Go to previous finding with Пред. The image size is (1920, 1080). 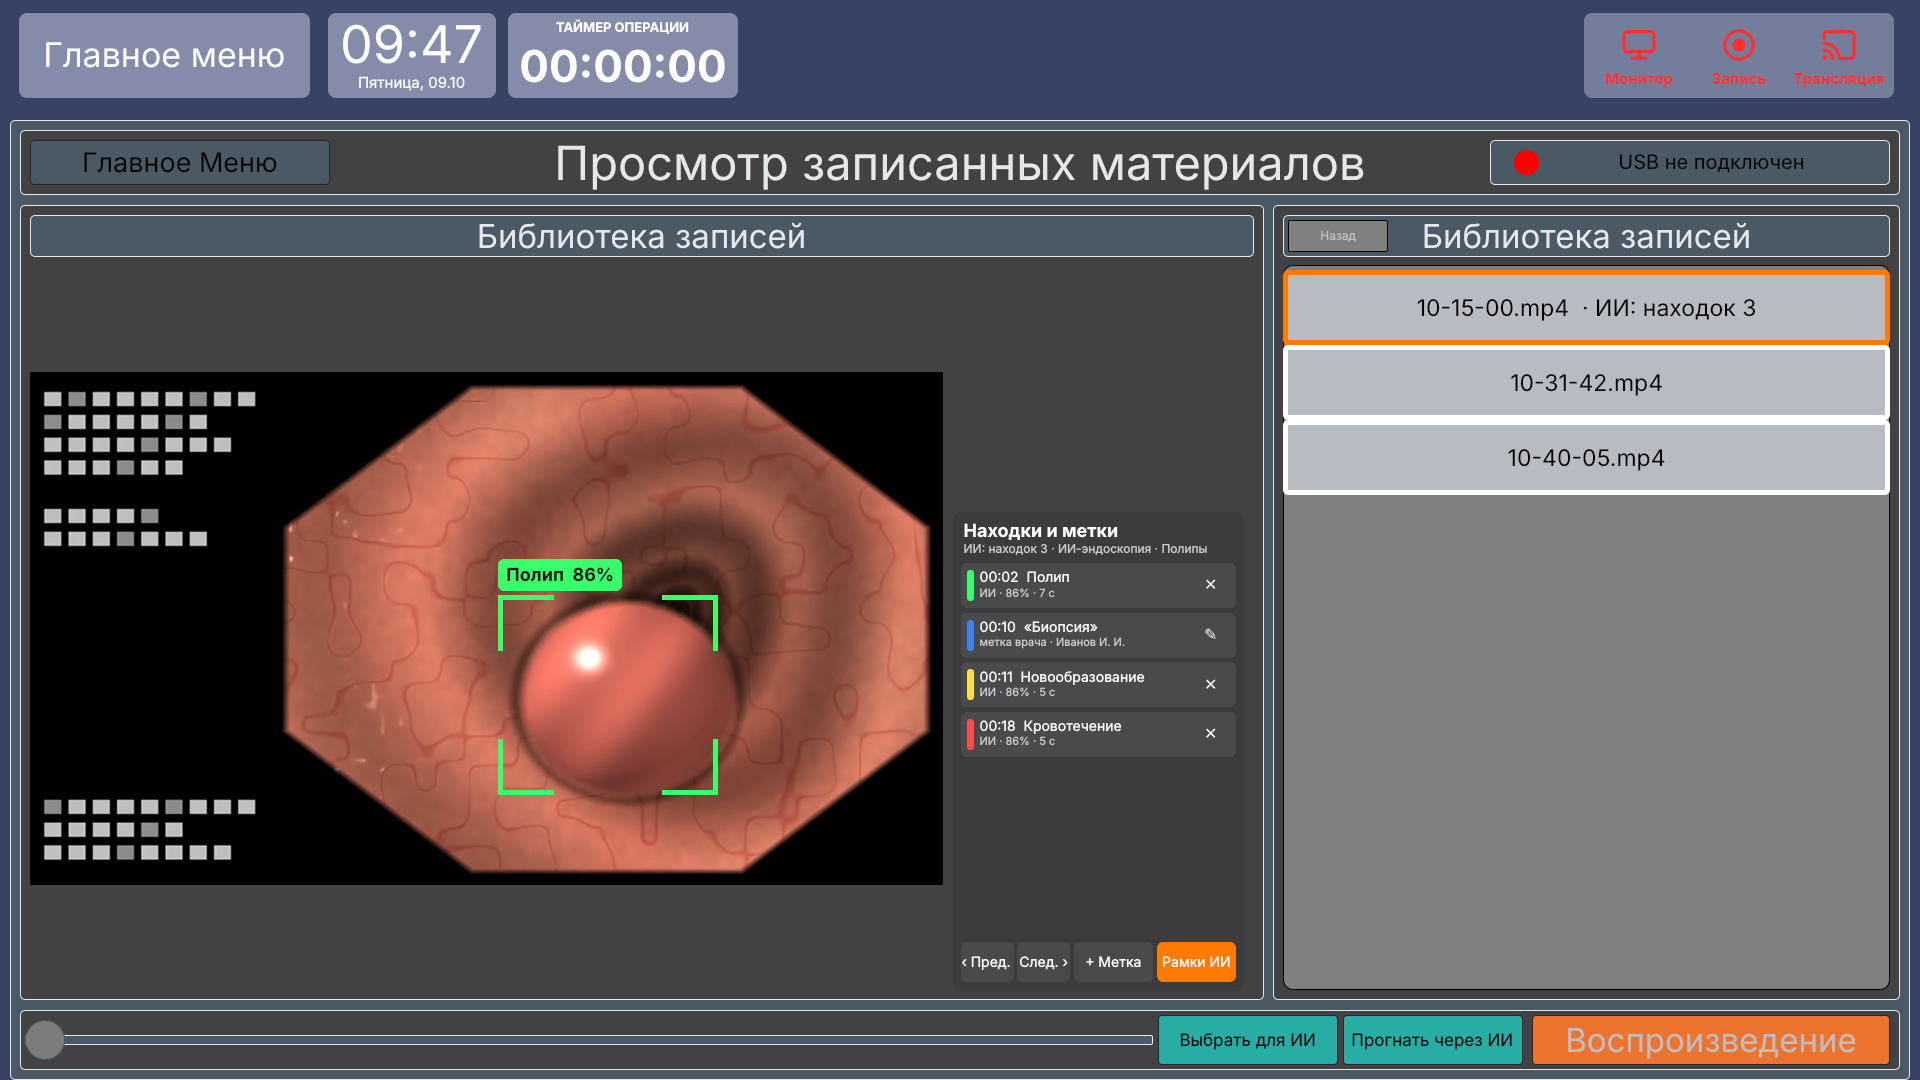click(987, 962)
